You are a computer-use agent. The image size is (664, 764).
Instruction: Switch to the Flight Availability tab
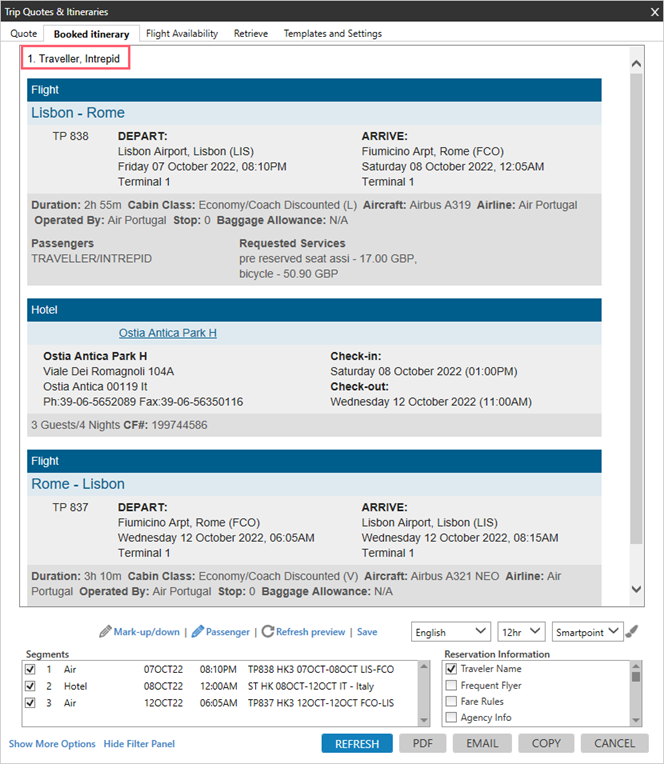point(182,34)
